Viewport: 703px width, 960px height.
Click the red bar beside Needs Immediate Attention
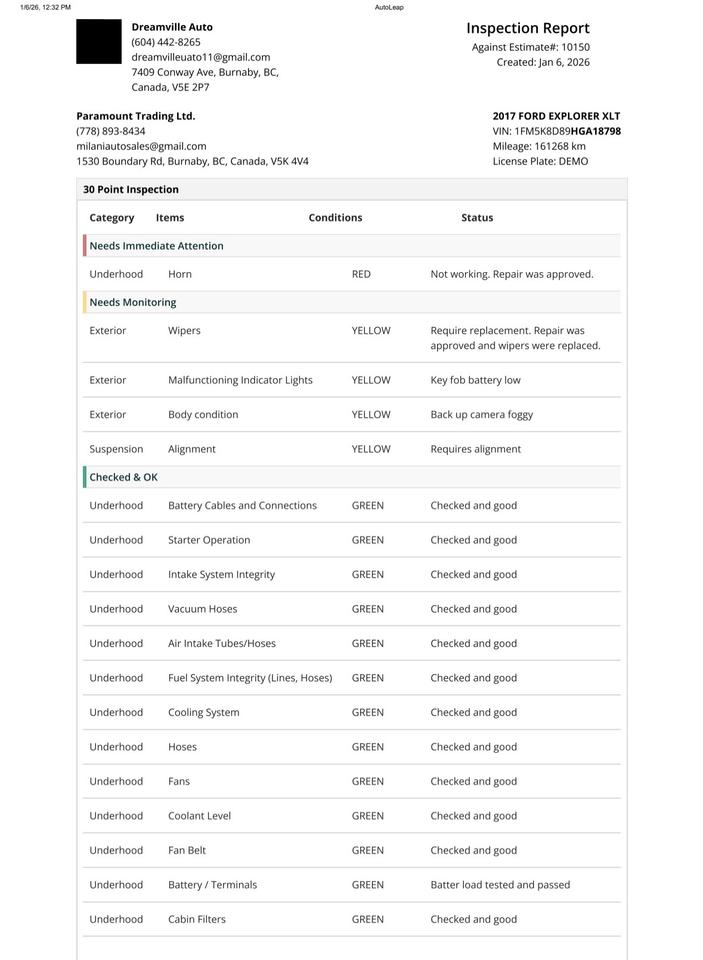tap(85, 246)
